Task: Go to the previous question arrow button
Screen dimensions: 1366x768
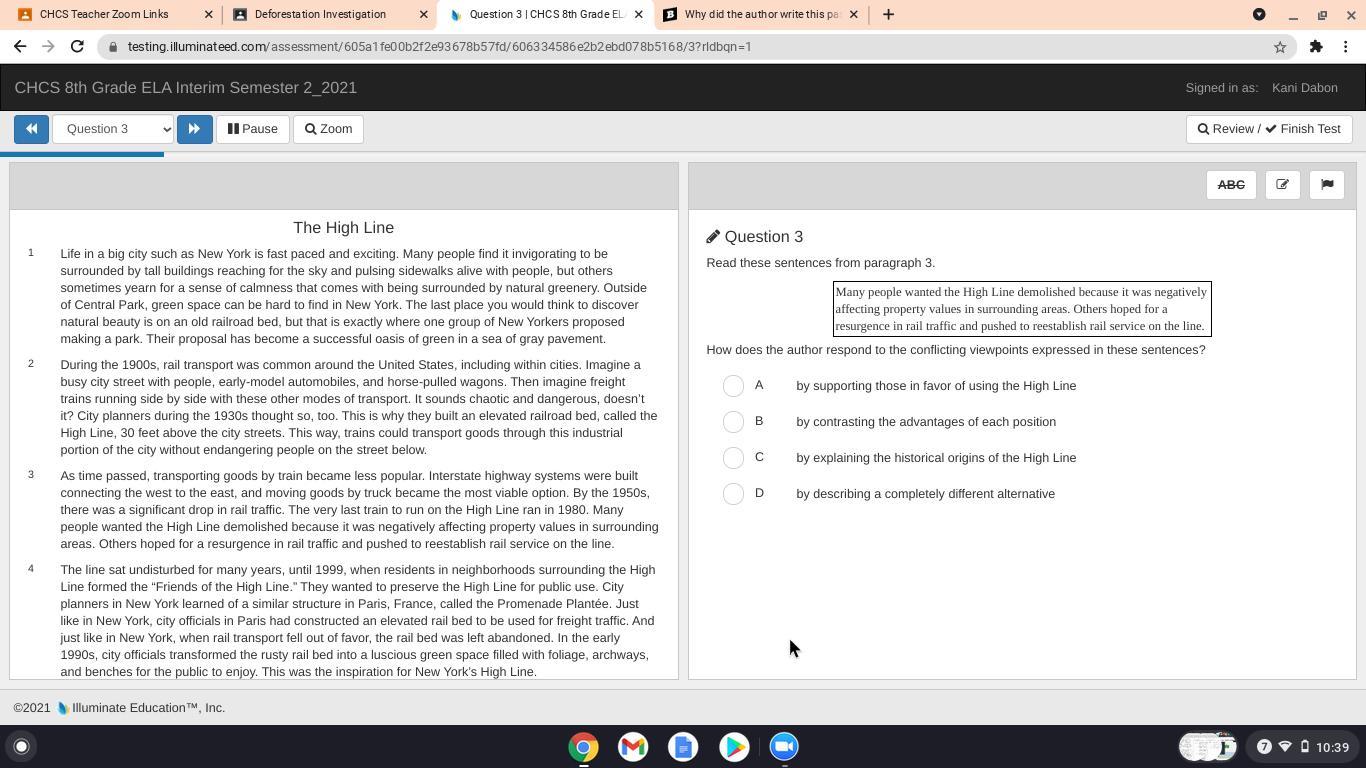Action: 31,129
